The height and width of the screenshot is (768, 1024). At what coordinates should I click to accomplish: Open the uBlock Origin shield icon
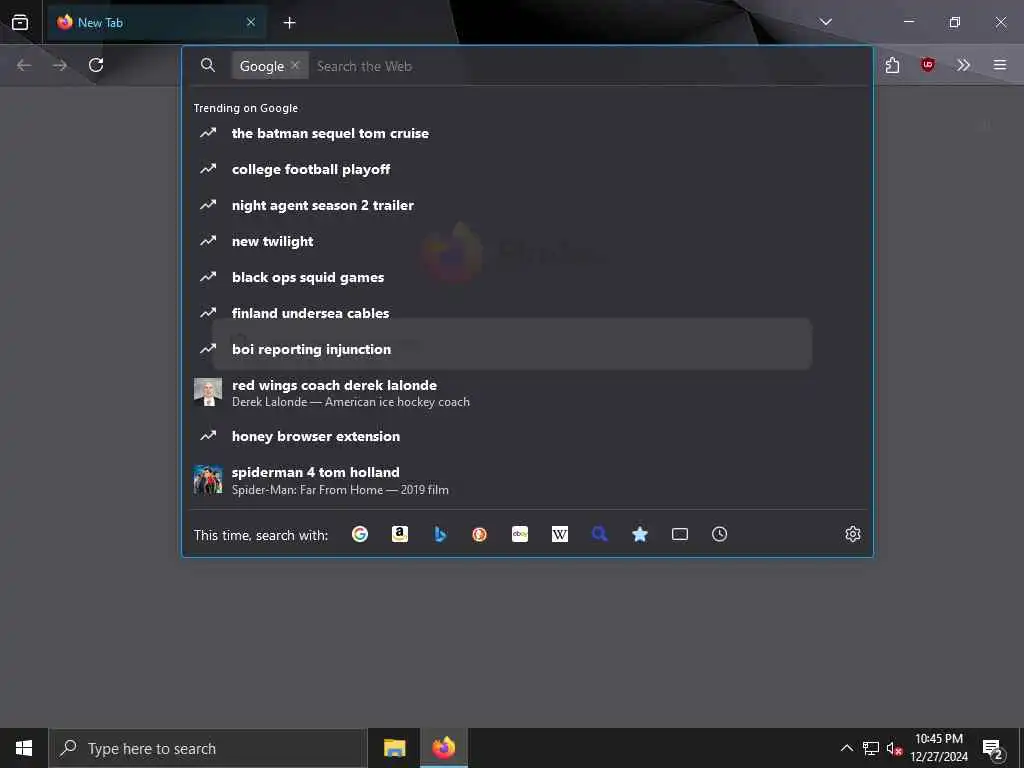927,65
